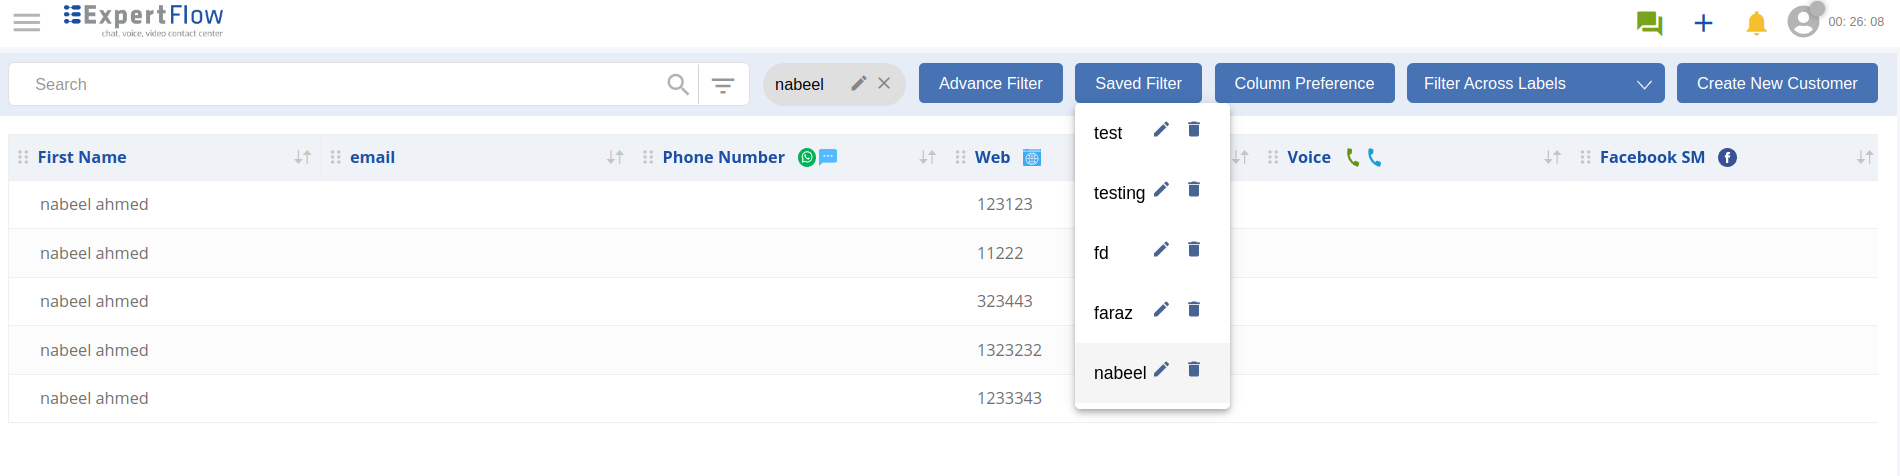The image size is (1900, 476).
Task: Sort by email column
Action: (615, 157)
